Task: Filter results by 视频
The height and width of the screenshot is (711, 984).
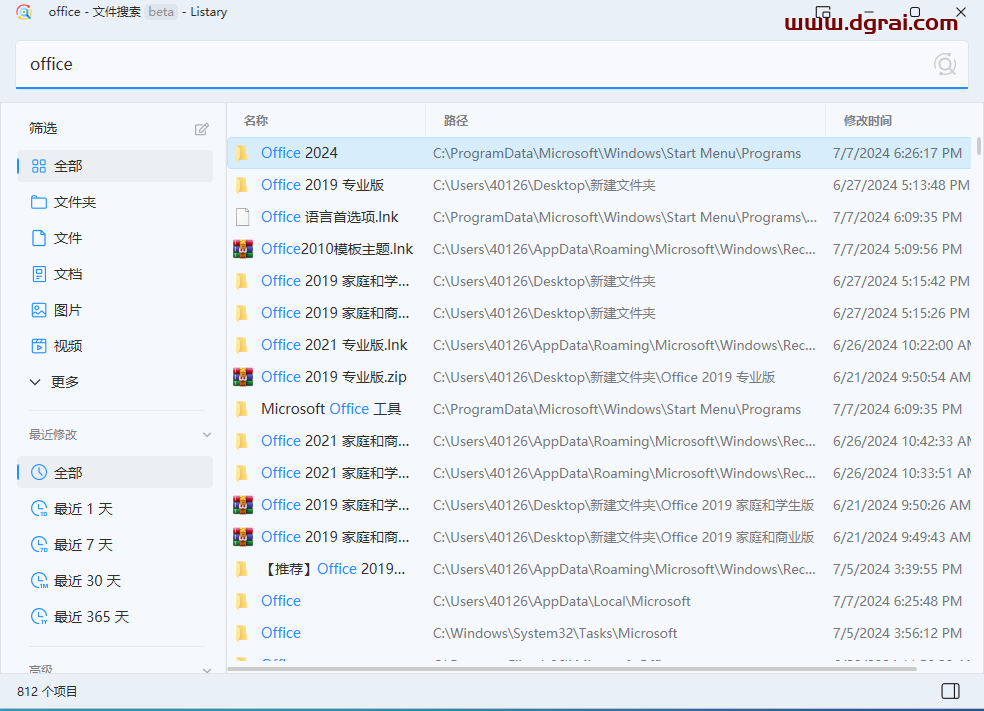Action: pyautogui.click(x=115, y=346)
